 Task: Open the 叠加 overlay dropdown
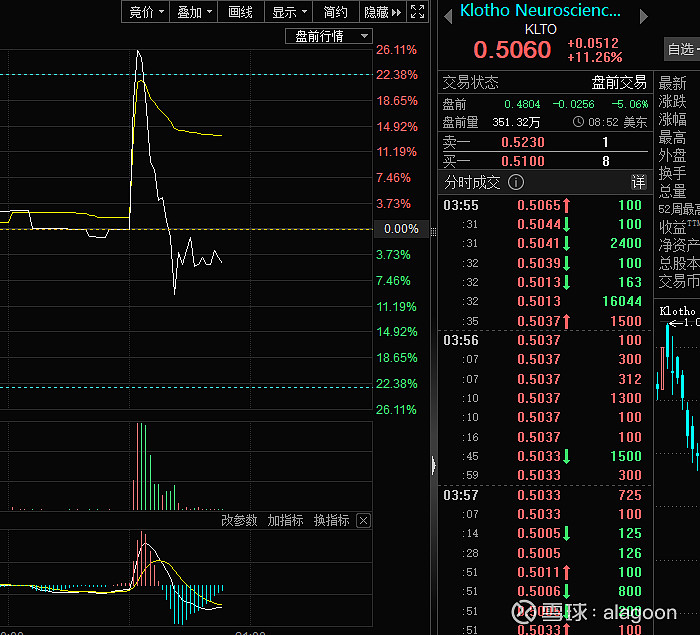tap(194, 12)
